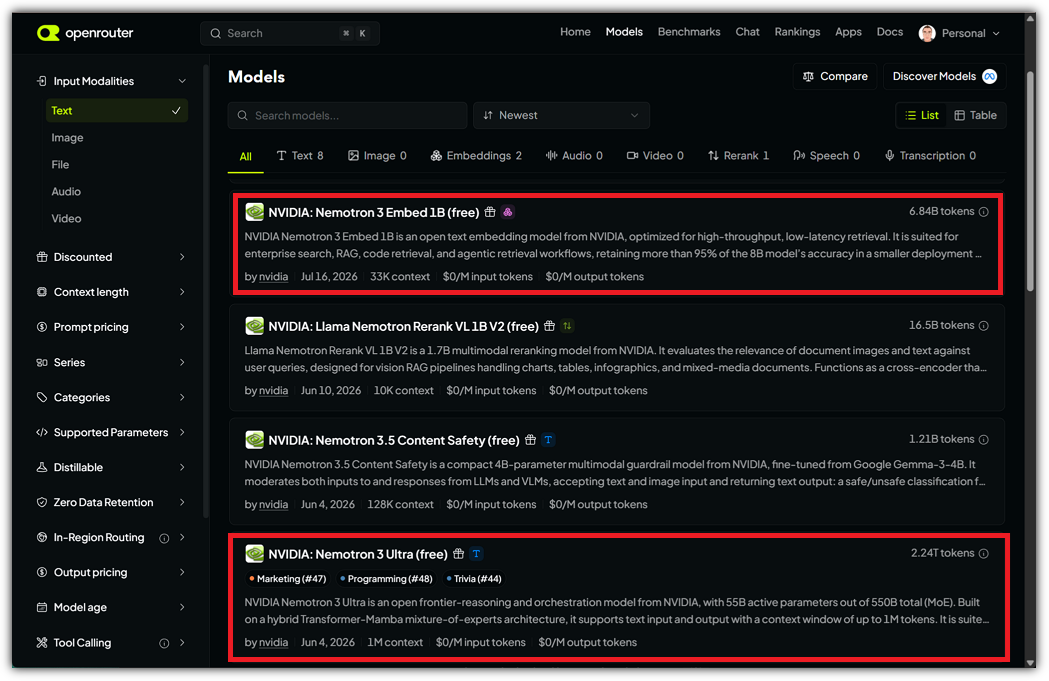Screen dimensions: 1049x681
Task: Switch to List view
Action: [x=921, y=115]
